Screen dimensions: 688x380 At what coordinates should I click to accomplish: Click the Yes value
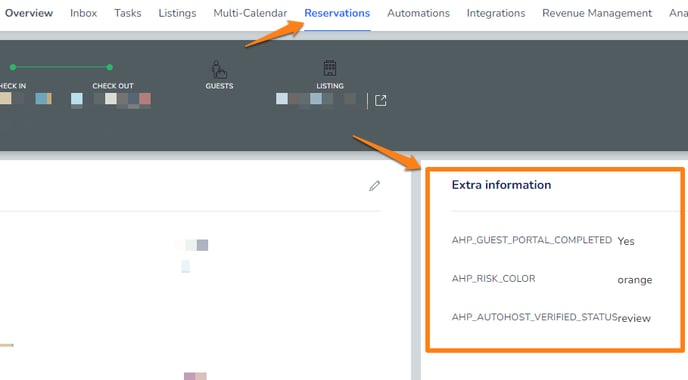(626, 241)
